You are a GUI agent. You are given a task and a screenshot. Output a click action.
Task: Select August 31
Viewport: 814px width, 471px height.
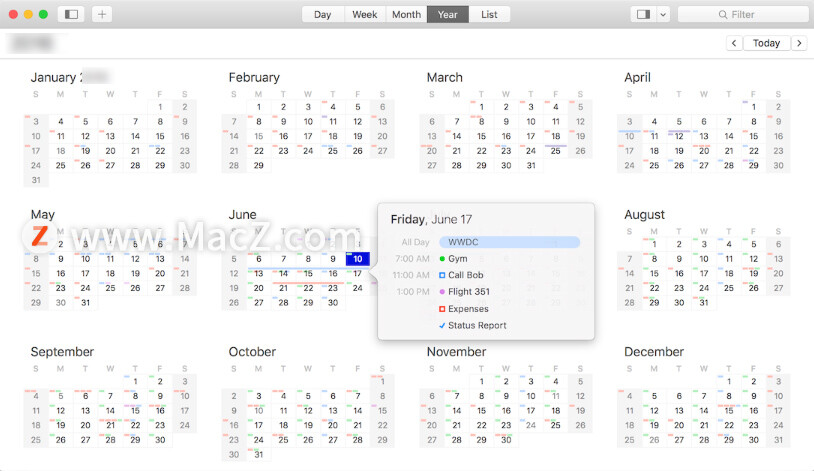(703, 302)
